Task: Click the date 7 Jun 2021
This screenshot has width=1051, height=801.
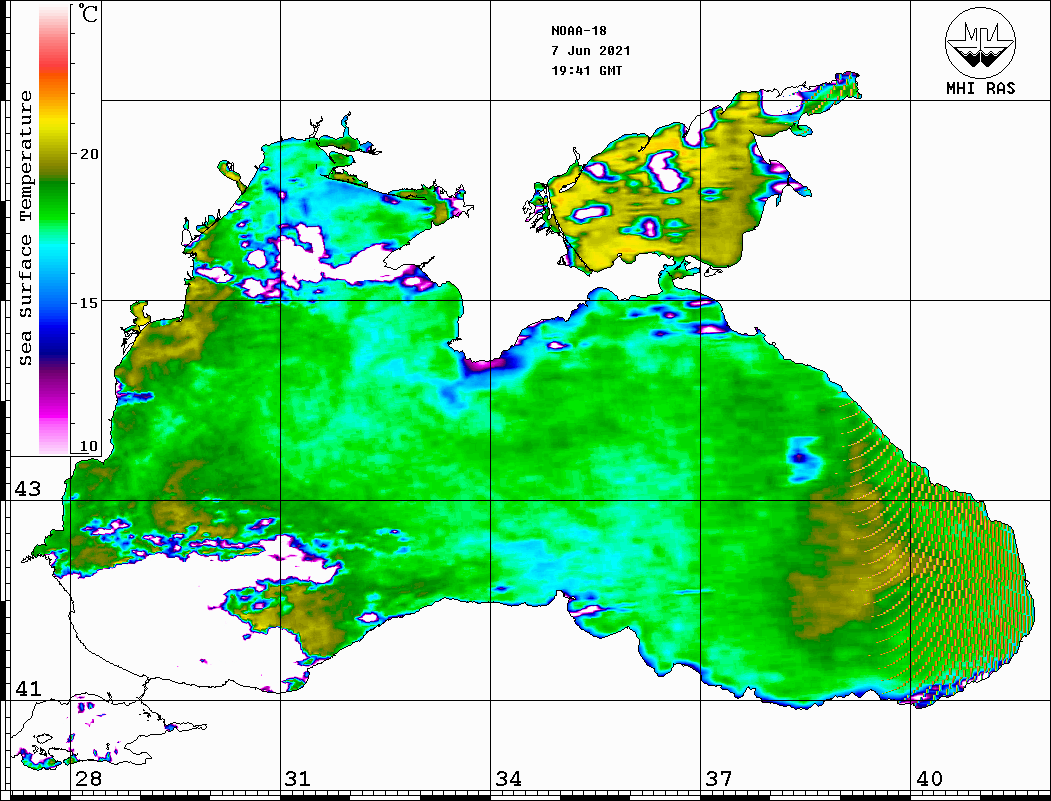Action: coord(591,51)
